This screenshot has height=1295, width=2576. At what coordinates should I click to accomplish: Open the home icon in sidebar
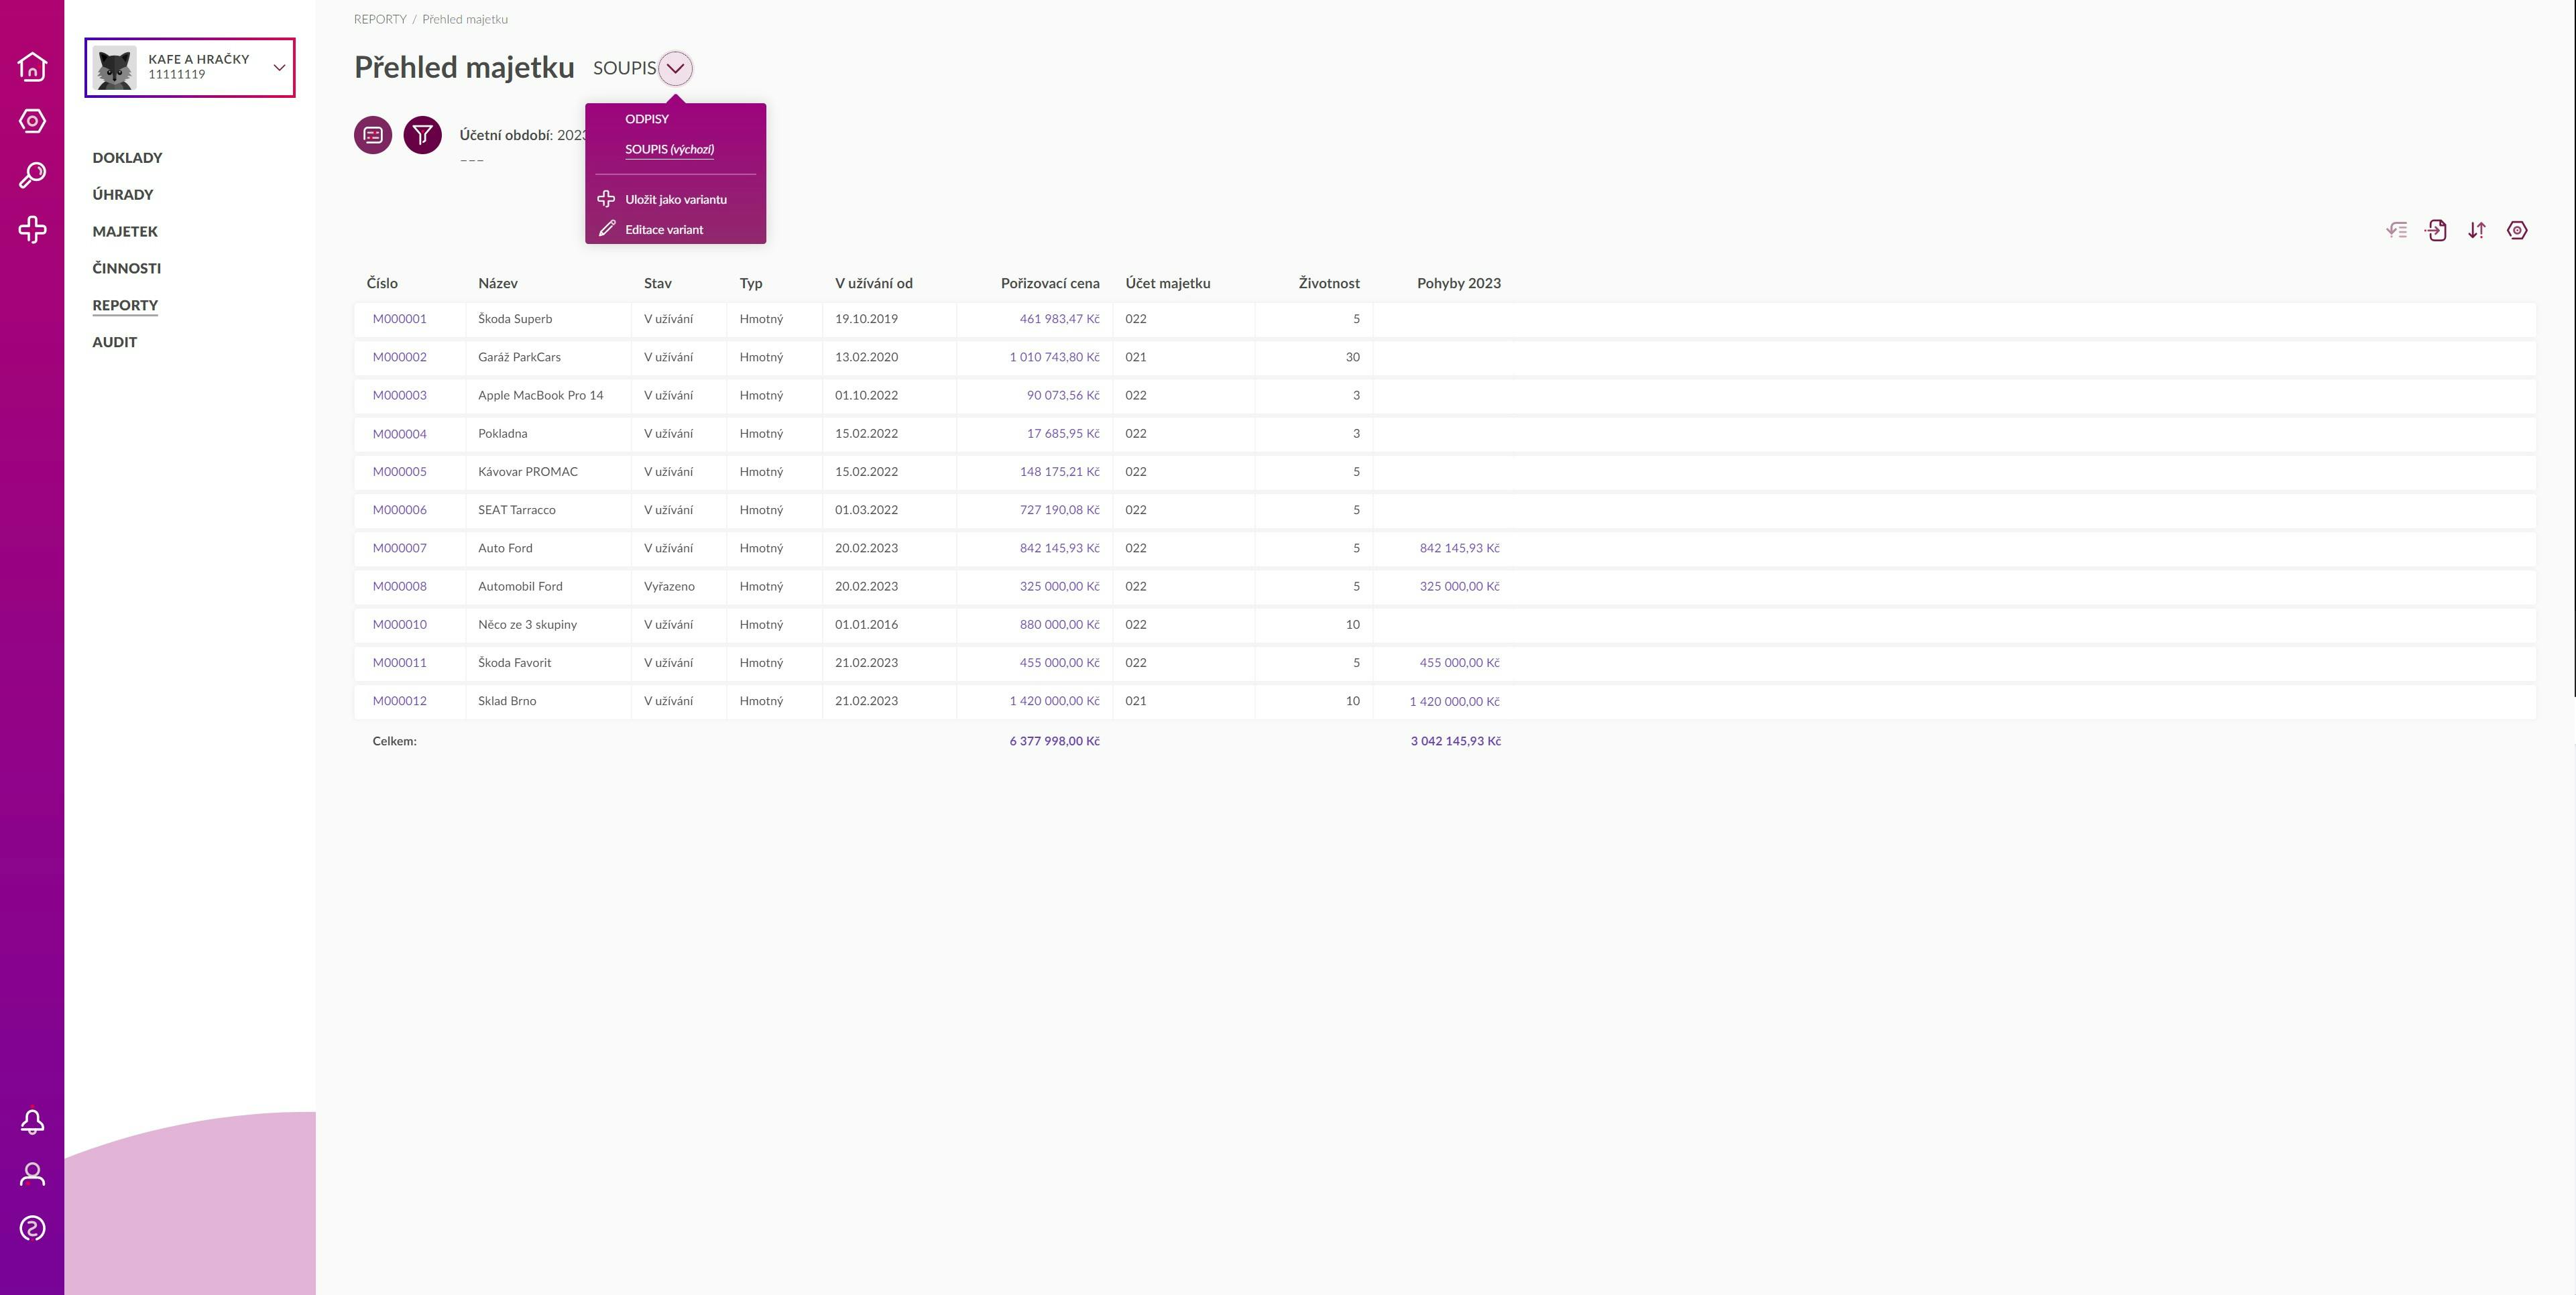pyautogui.click(x=32, y=66)
